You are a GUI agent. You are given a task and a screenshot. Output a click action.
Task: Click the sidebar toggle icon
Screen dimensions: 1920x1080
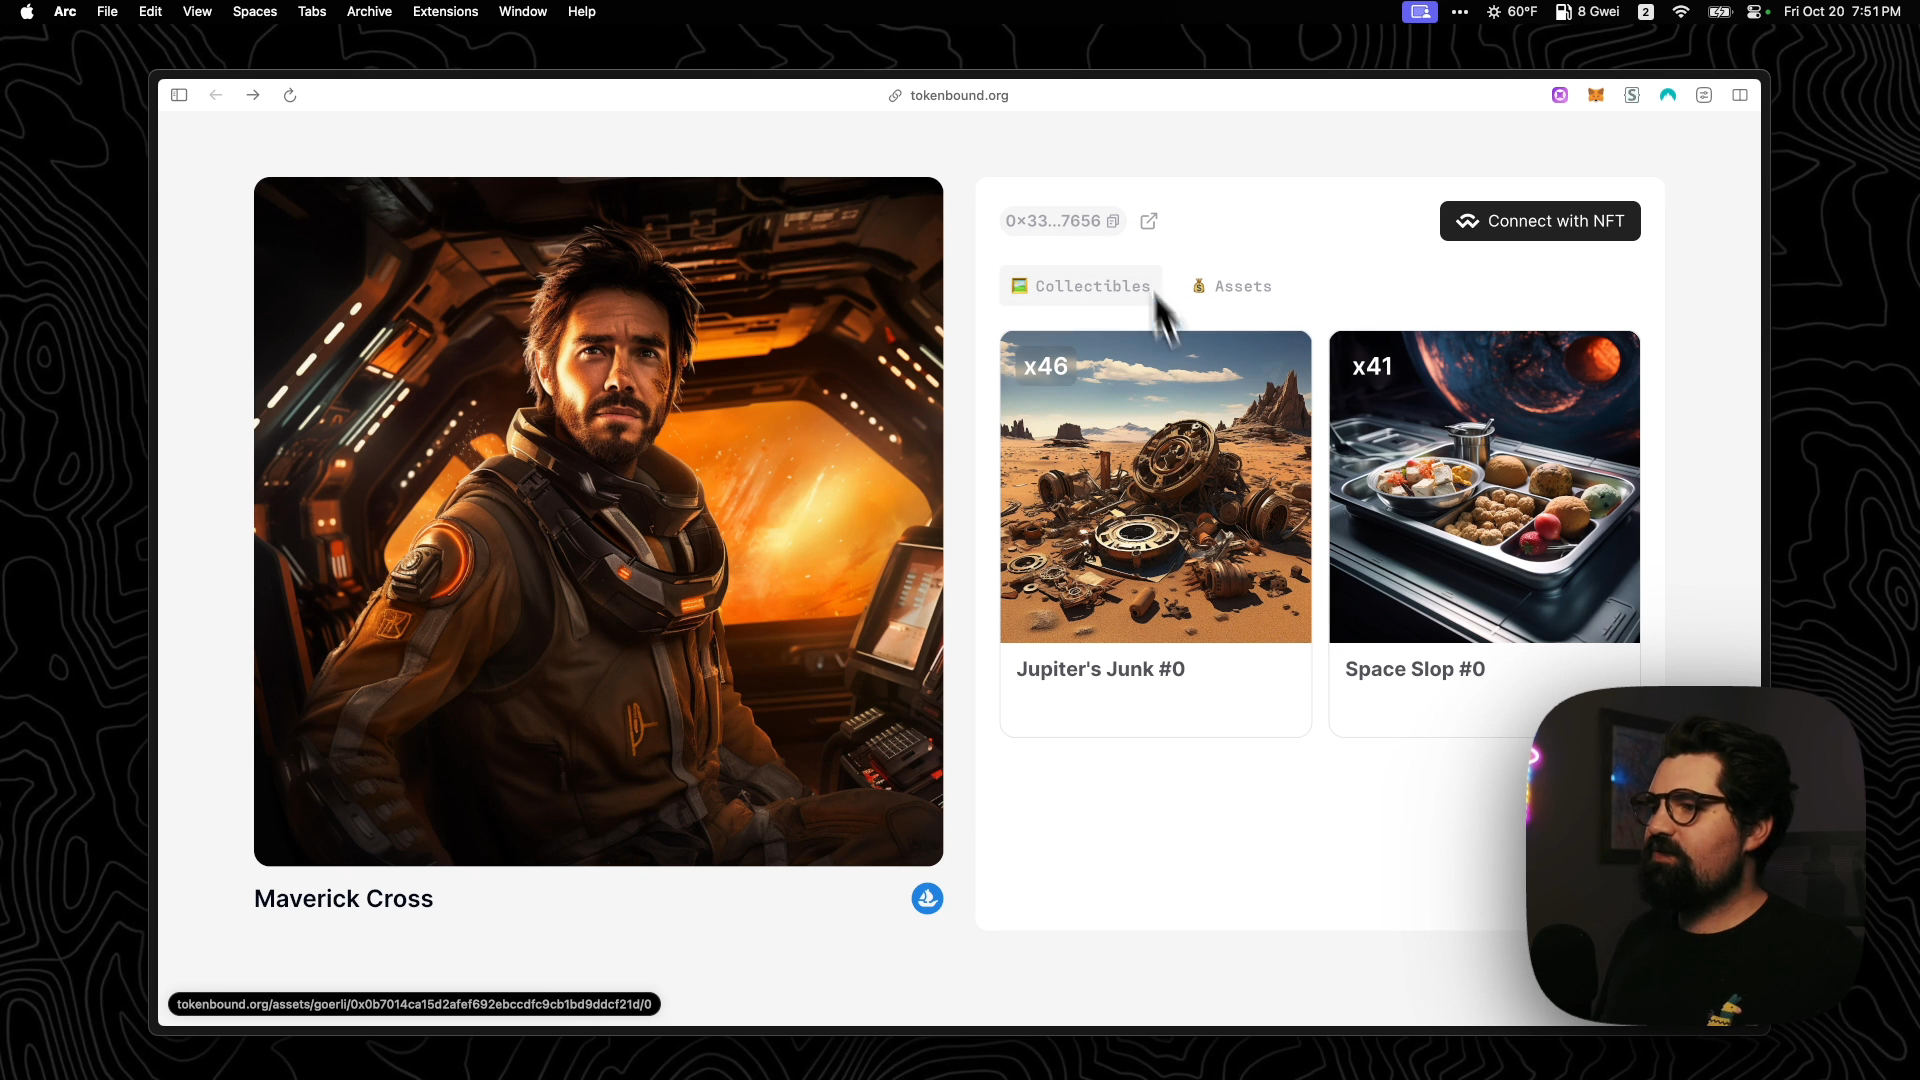coord(178,95)
